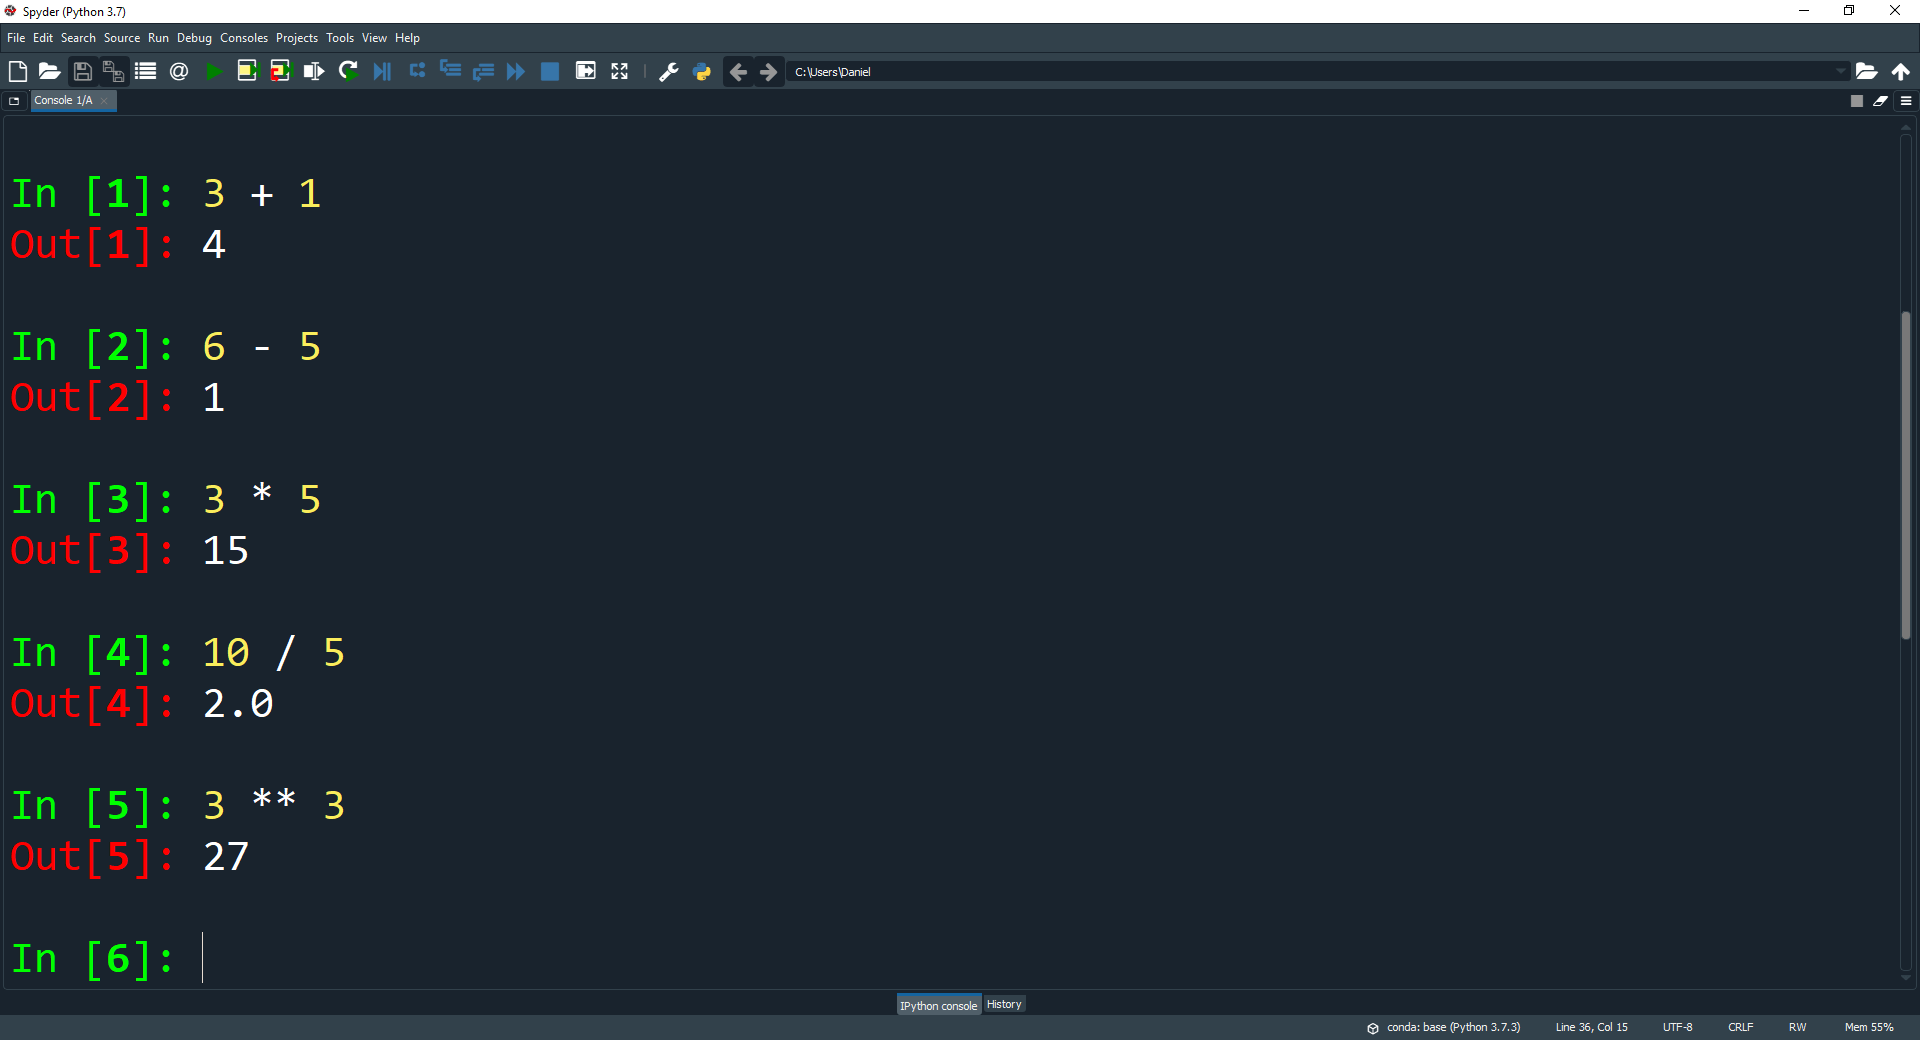Open the Source menu
The image size is (1920, 1040).
click(122, 38)
